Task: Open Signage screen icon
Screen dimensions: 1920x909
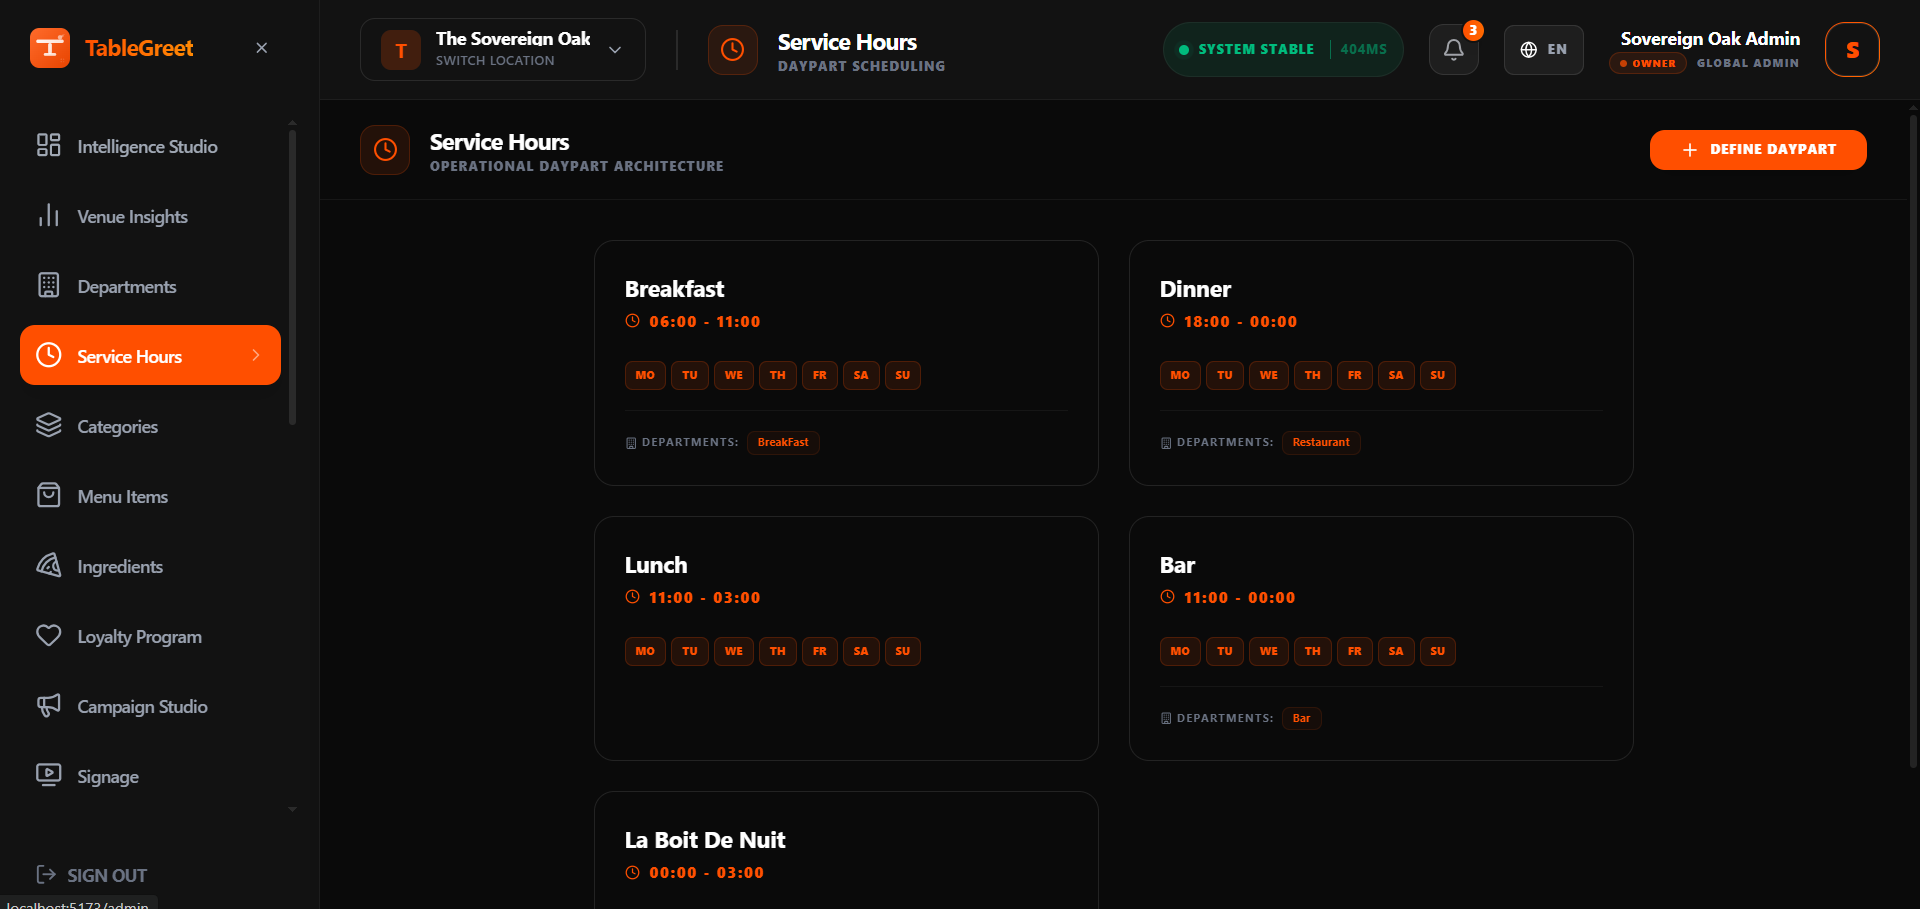Action: 48,775
